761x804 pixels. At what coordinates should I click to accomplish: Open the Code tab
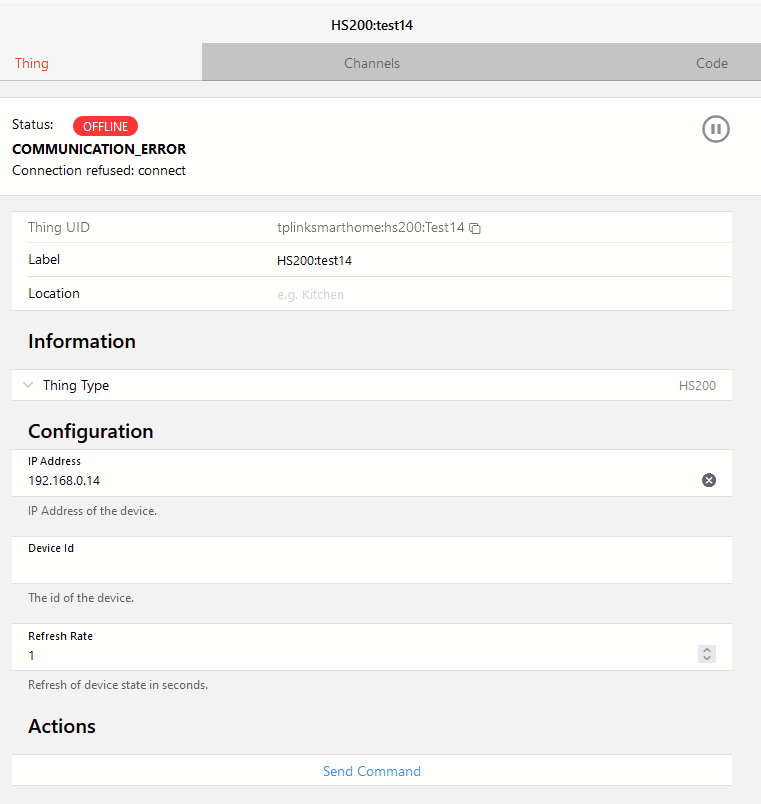tap(711, 63)
